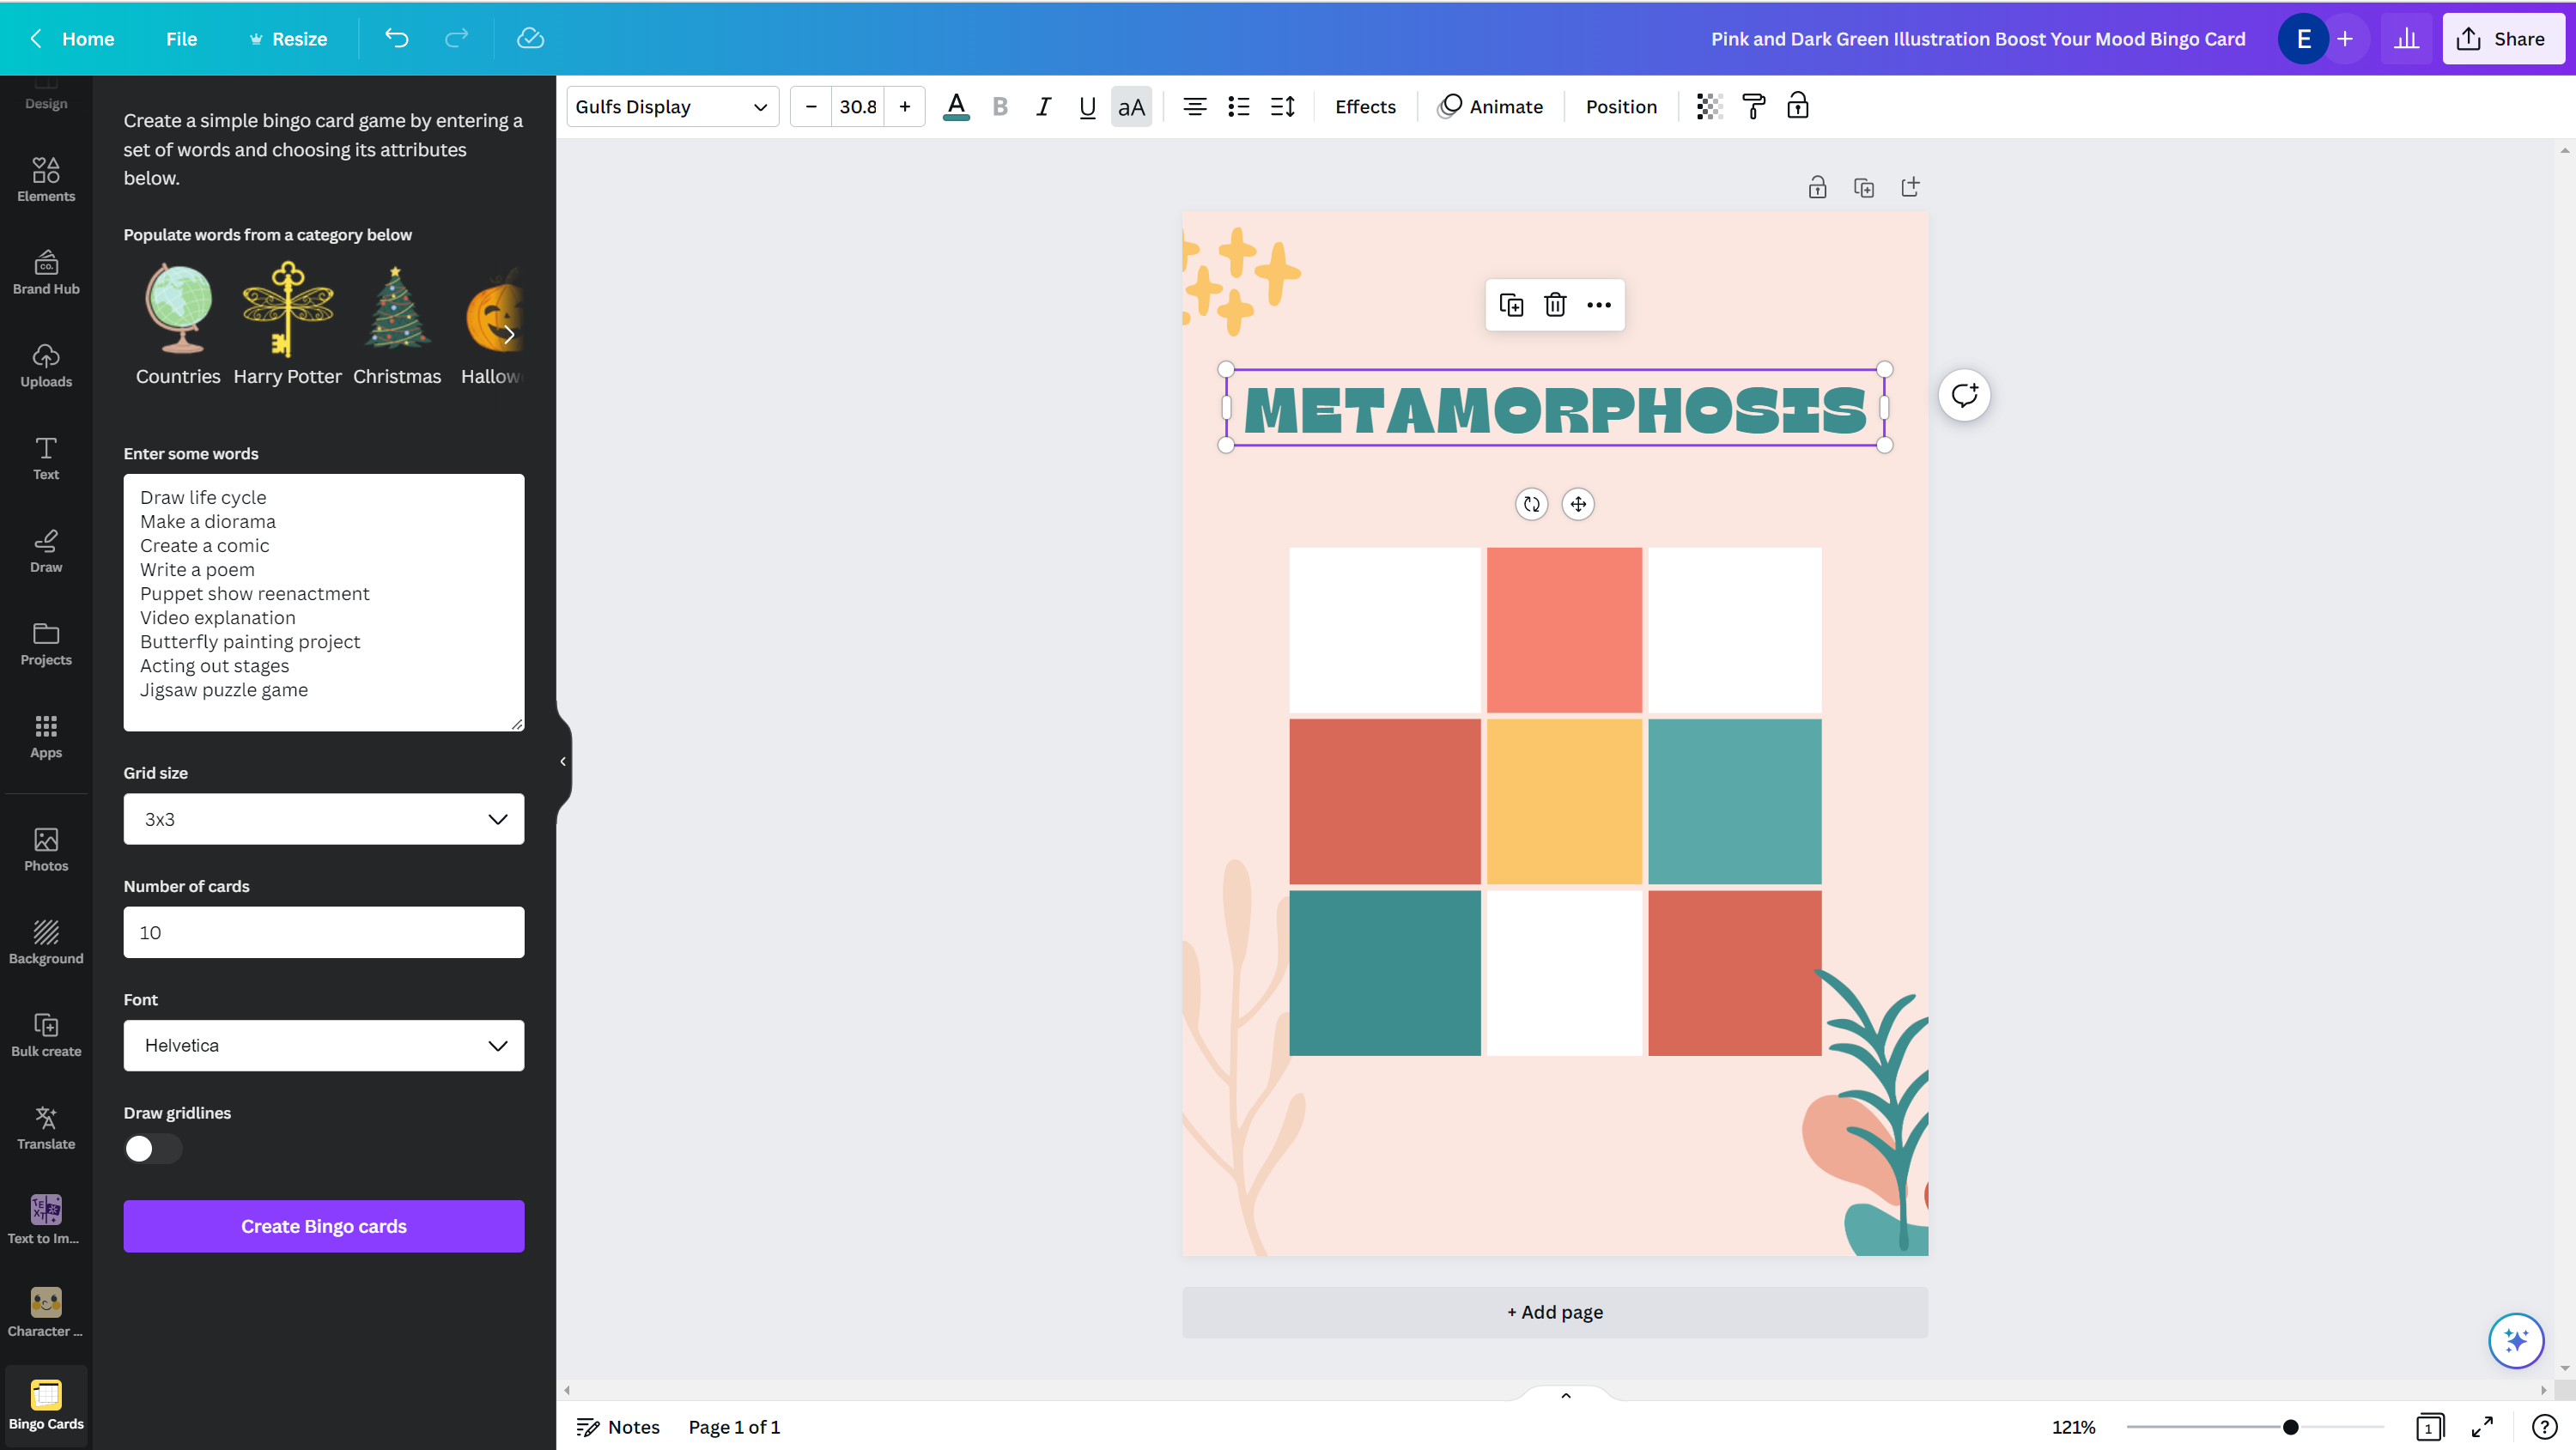Open the File menu
The width and height of the screenshot is (2576, 1450).
[x=181, y=38]
